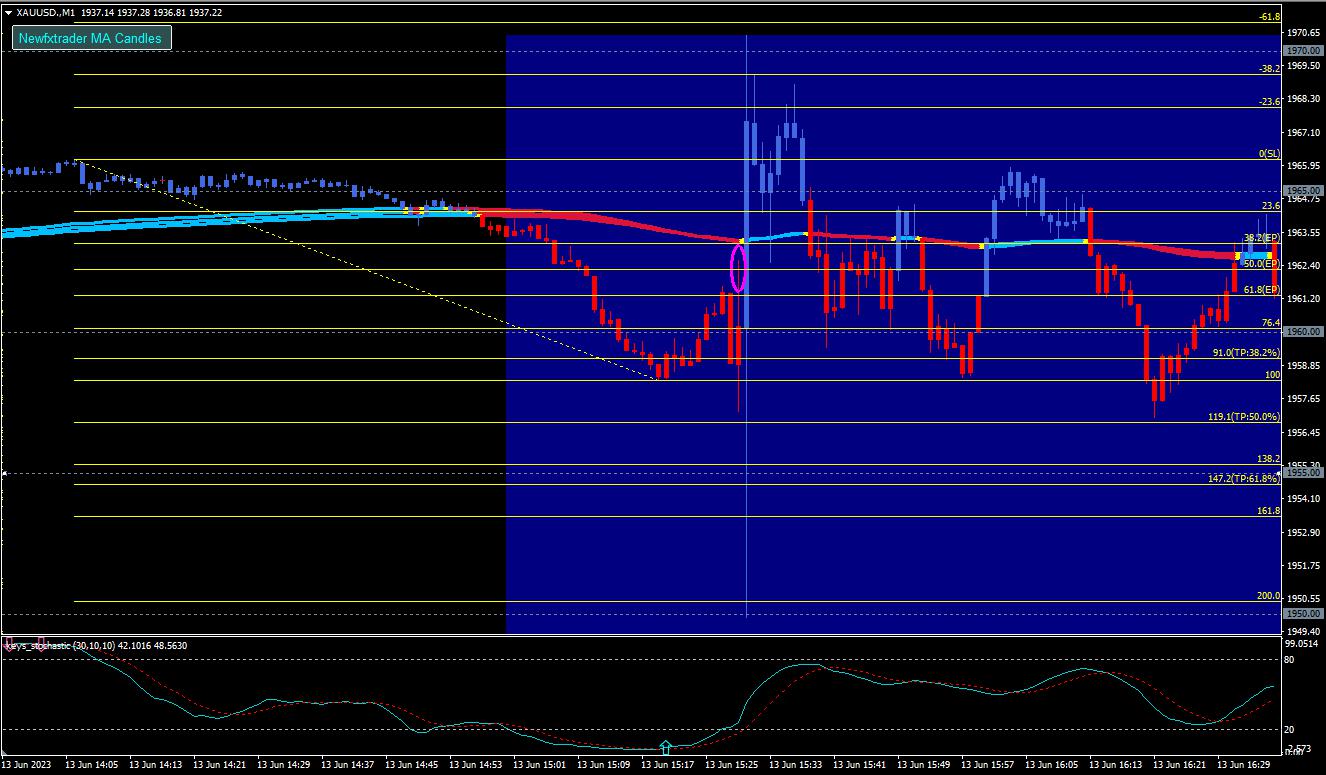Click the 1950.00 price level marker

click(x=1303, y=613)
